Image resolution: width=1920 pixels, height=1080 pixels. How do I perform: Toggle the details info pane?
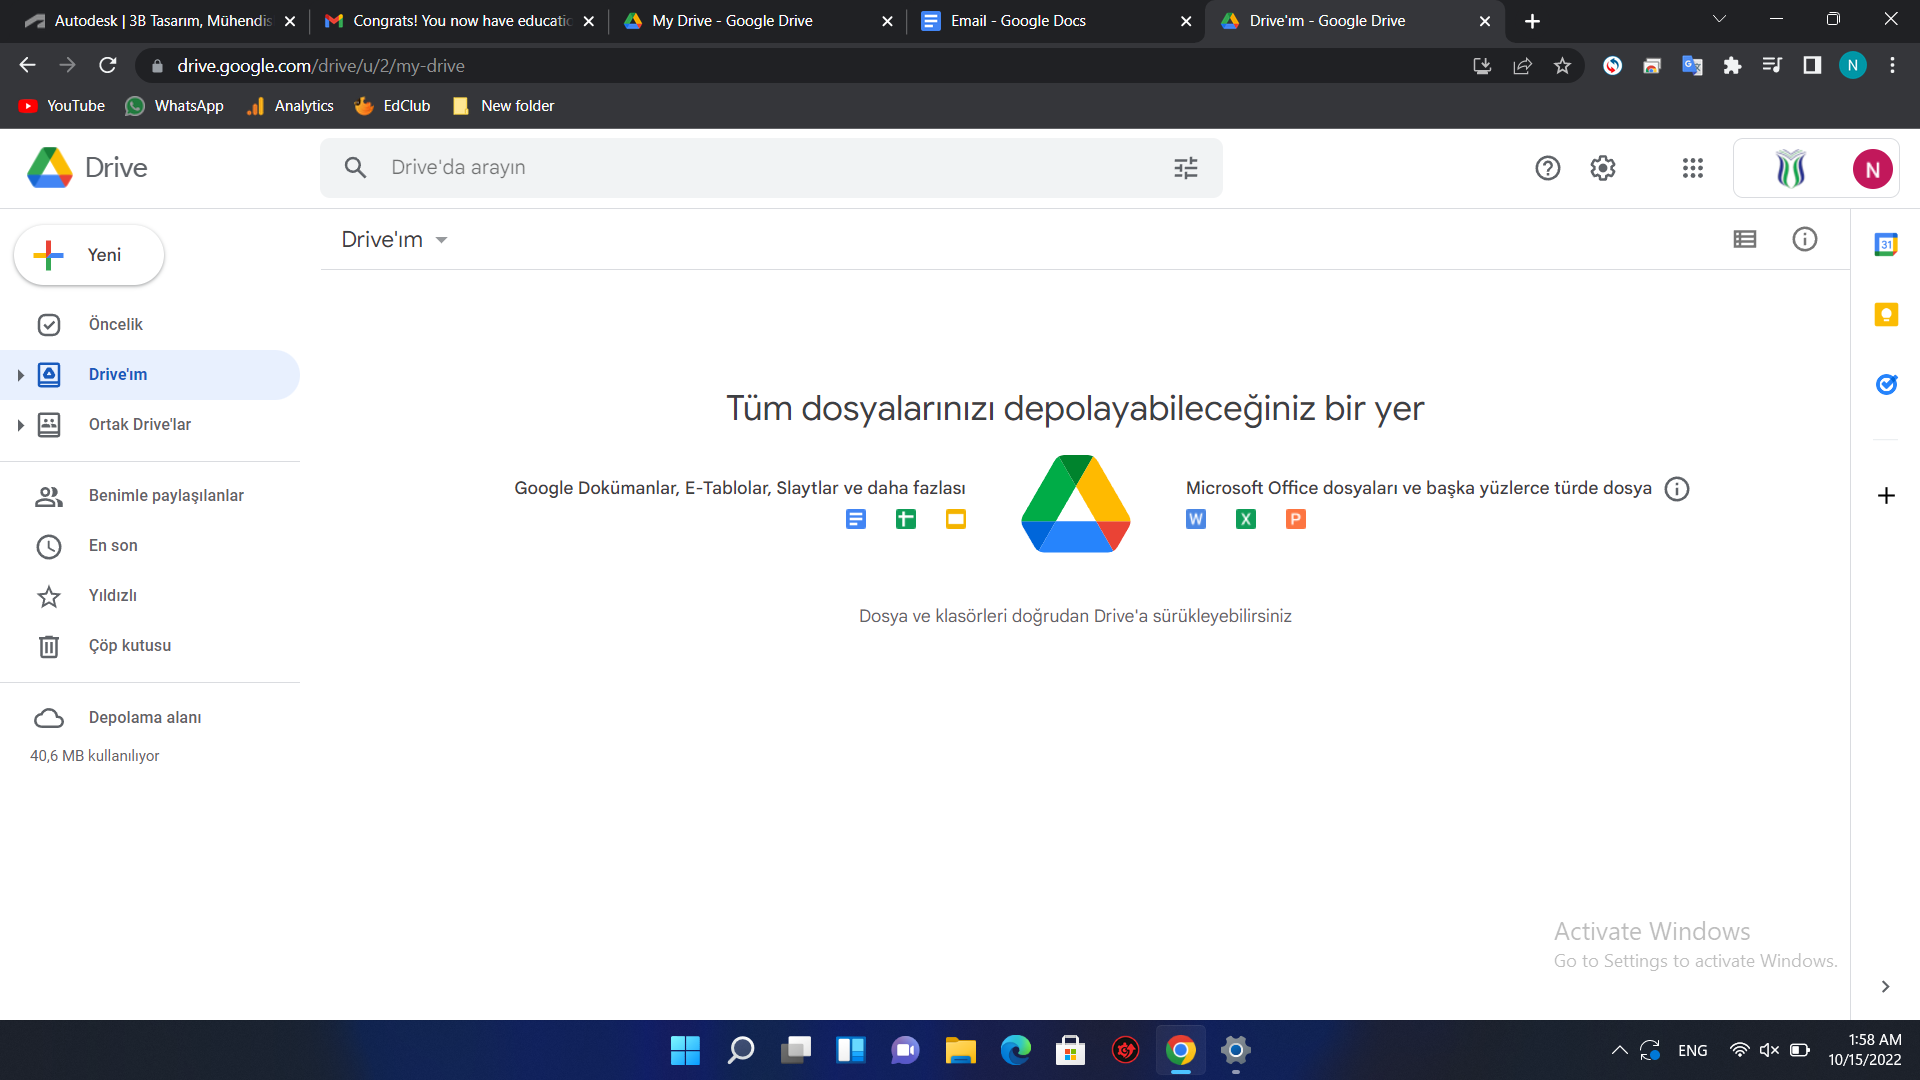(x=1805, y=239)
